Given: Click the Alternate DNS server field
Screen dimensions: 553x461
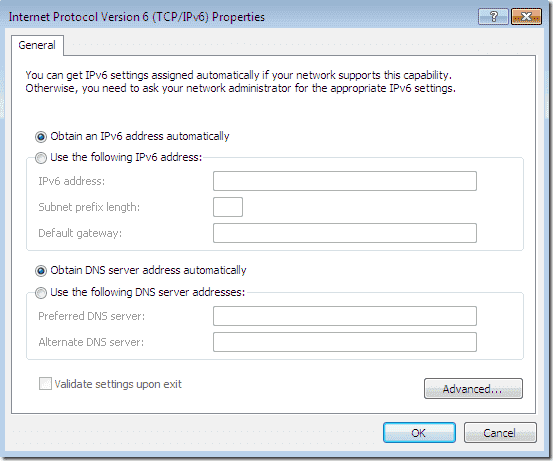Looking at the screenshot, I should coord(345,342).
